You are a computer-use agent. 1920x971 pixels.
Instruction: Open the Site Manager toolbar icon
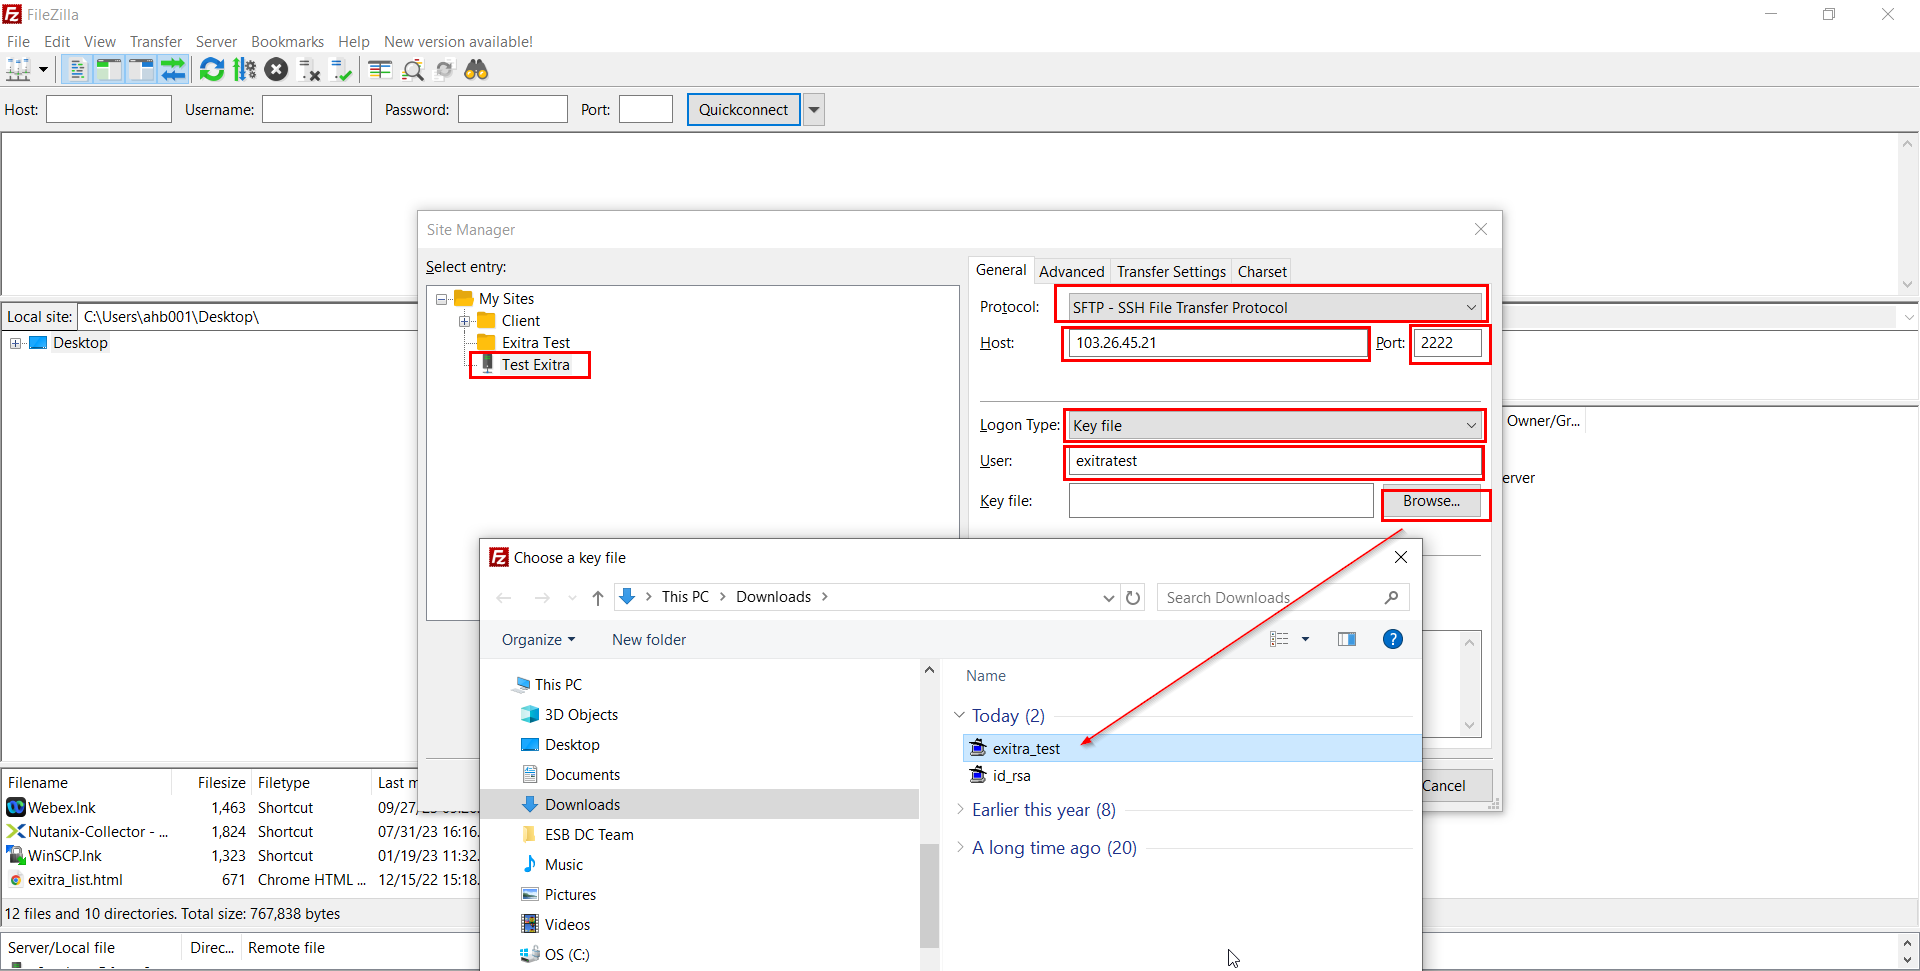18,70
